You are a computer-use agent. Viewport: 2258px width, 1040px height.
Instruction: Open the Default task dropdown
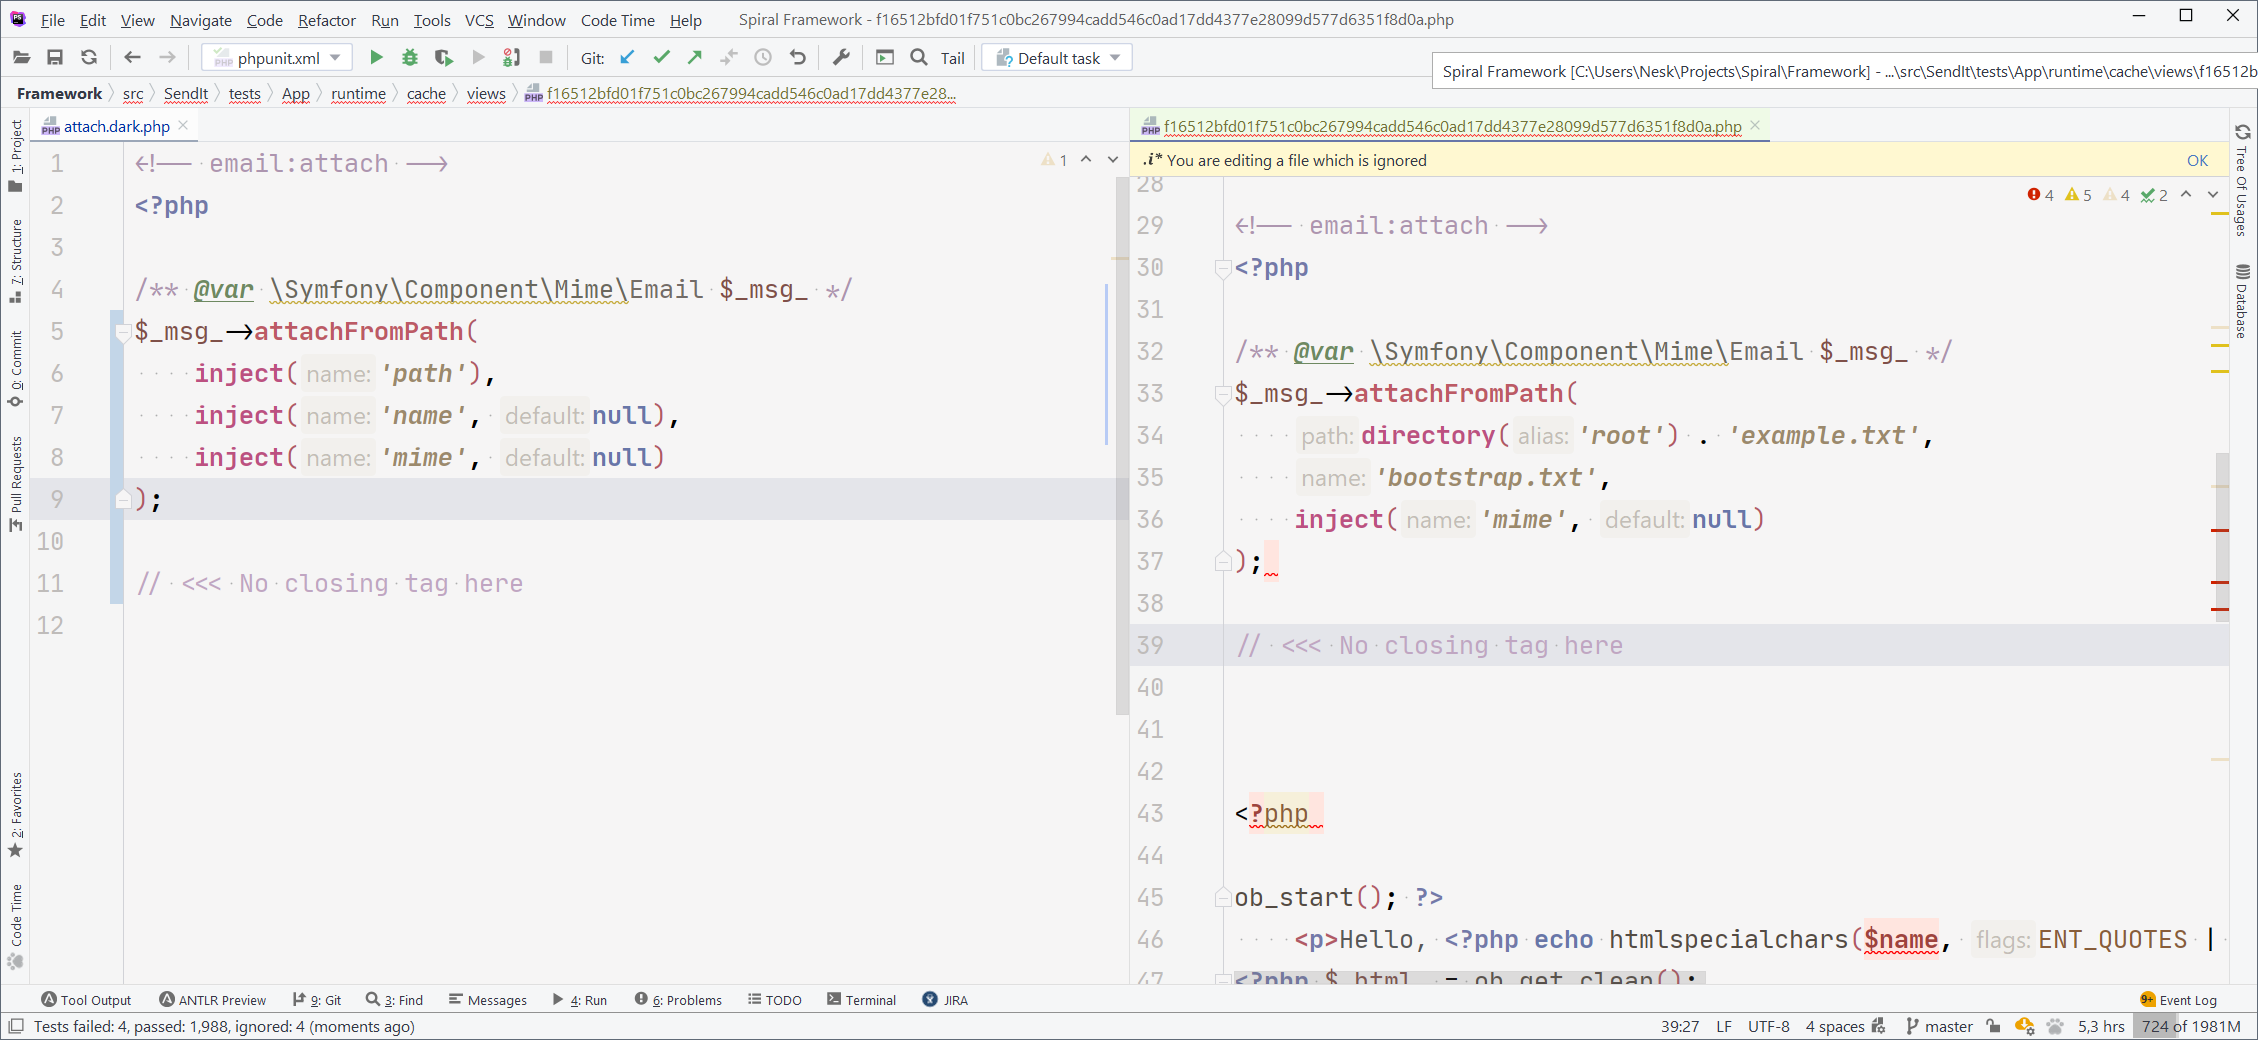pos(1057,58)
